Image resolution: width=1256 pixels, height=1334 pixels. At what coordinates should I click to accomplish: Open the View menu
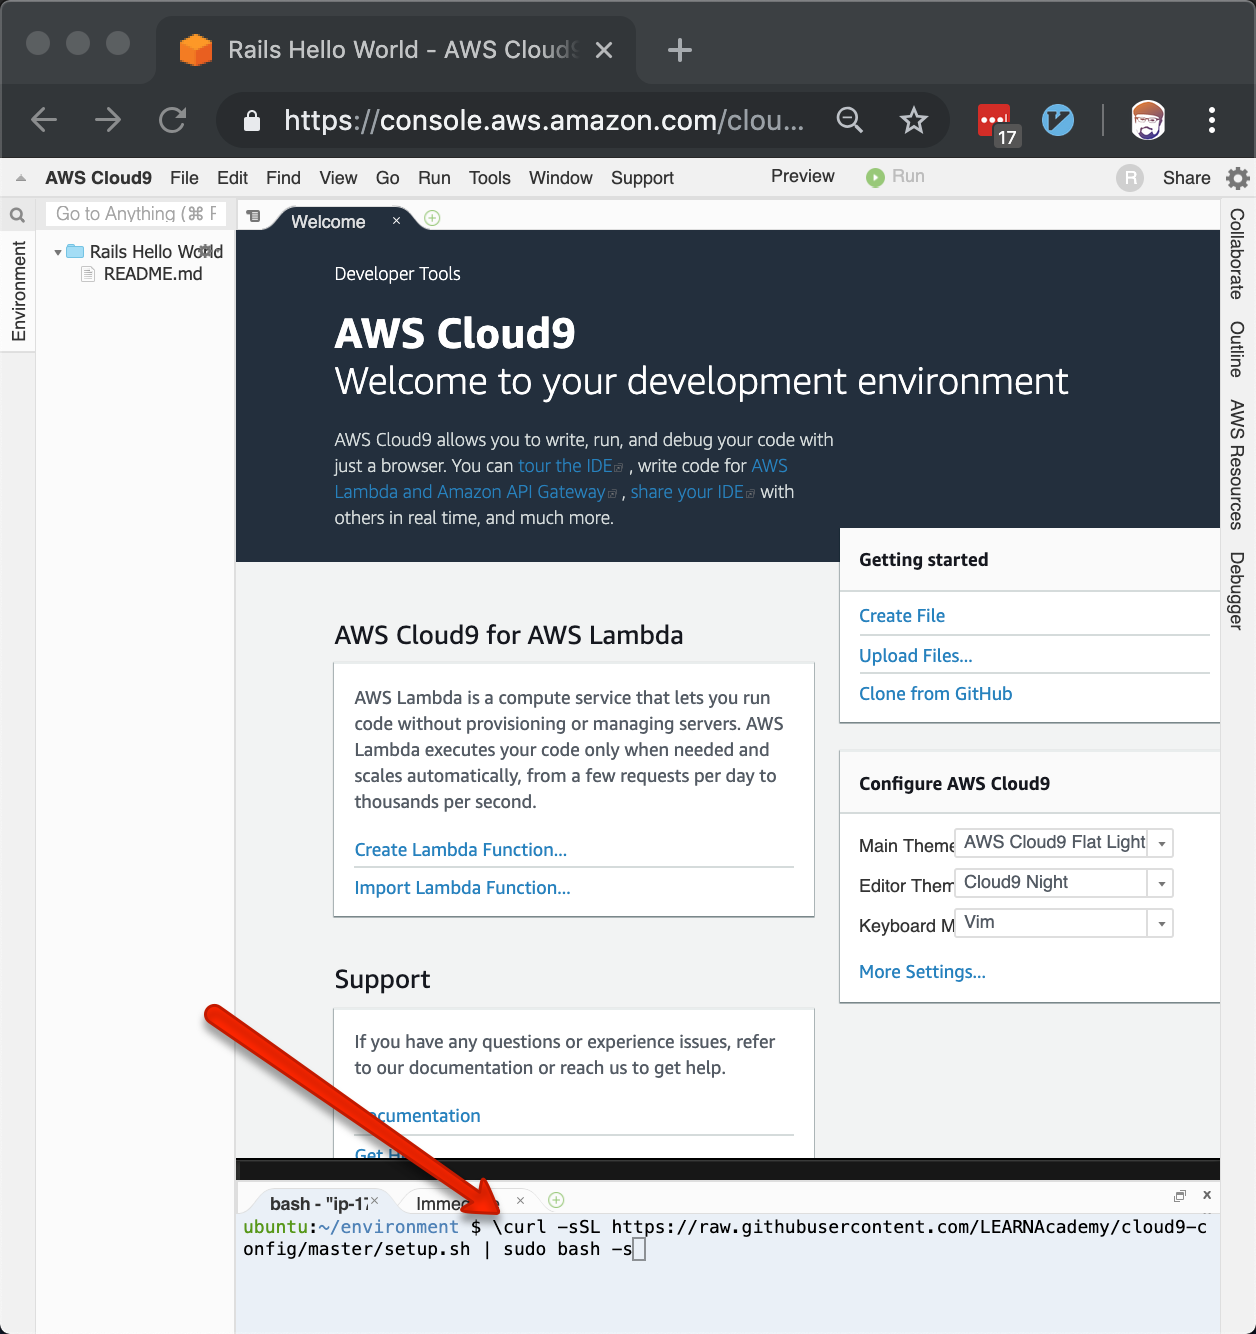point(338,178)
